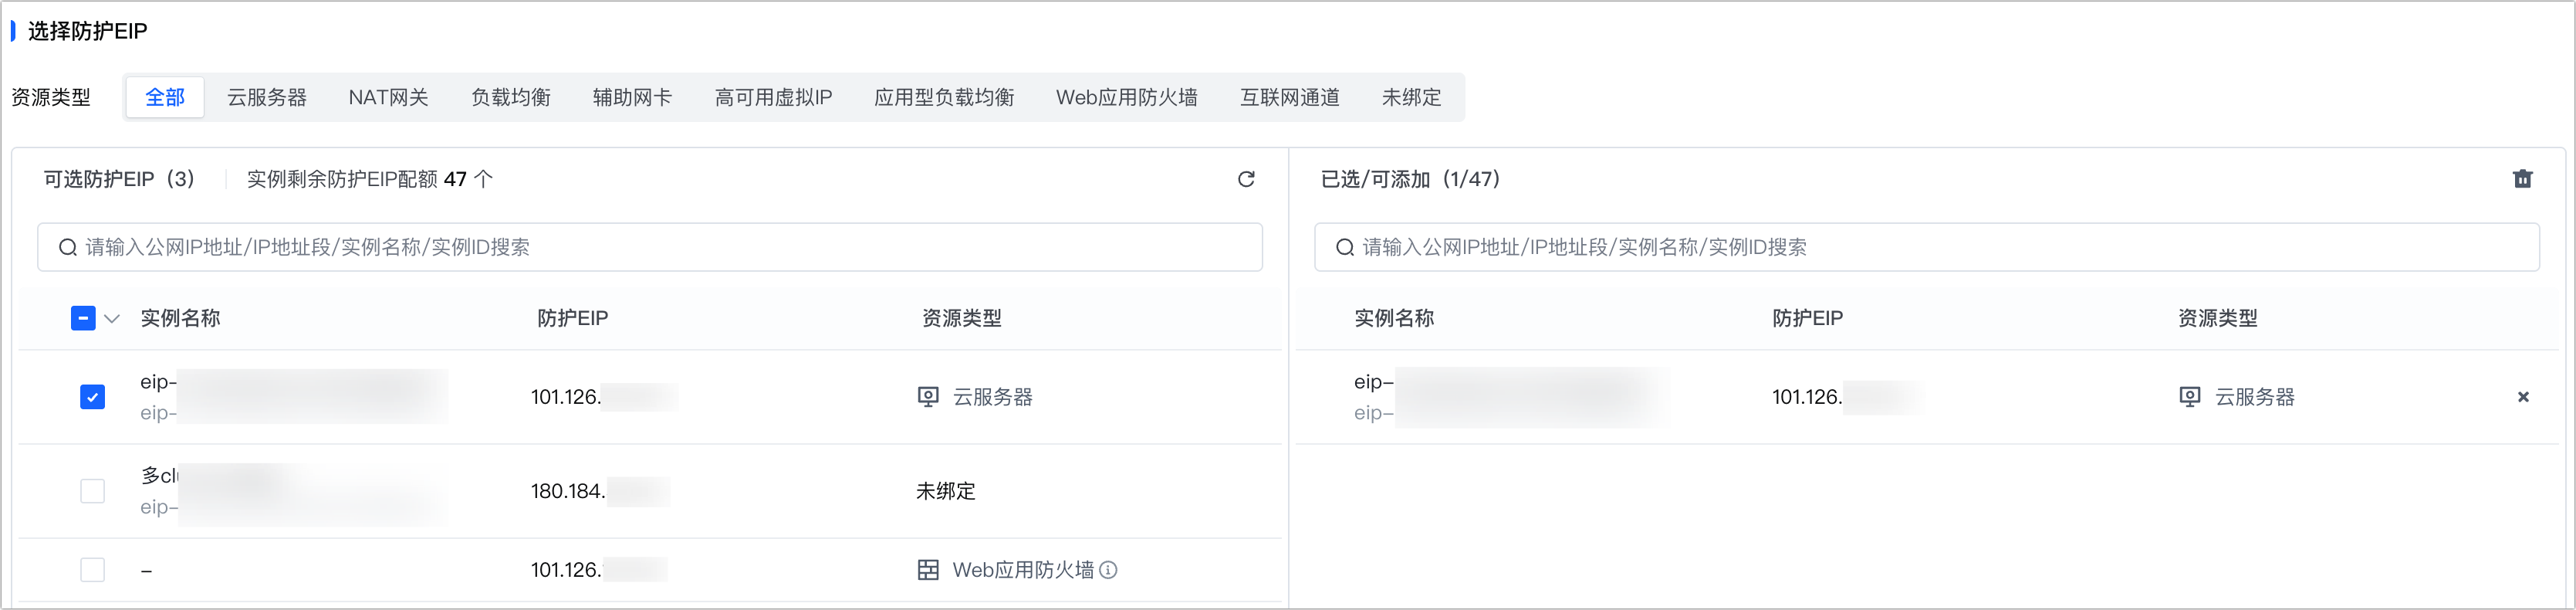This screenshot has height=610, width=2576.
Task: Open the 应用型负载均衡 tab
Action: tap(944, 97)
